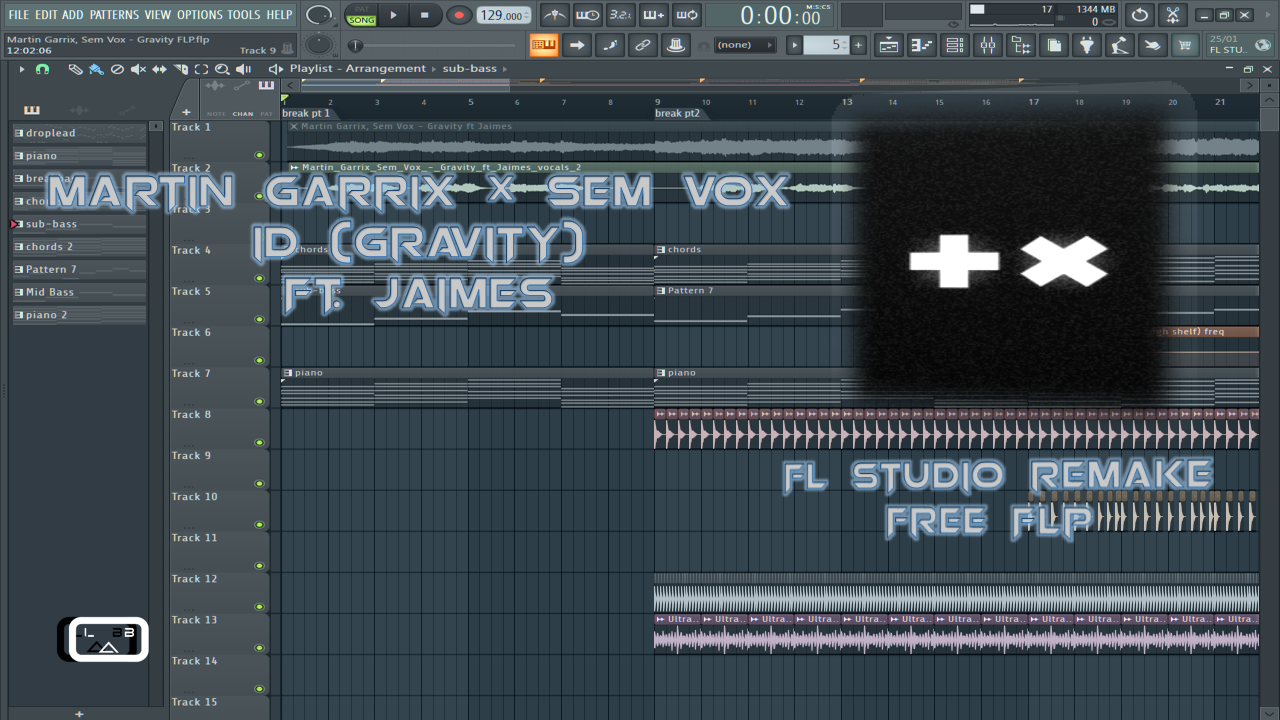Toggle the metronome icon
This screenshot has height=720, width=1280.
pyautogui.click(x=555, y=15)
